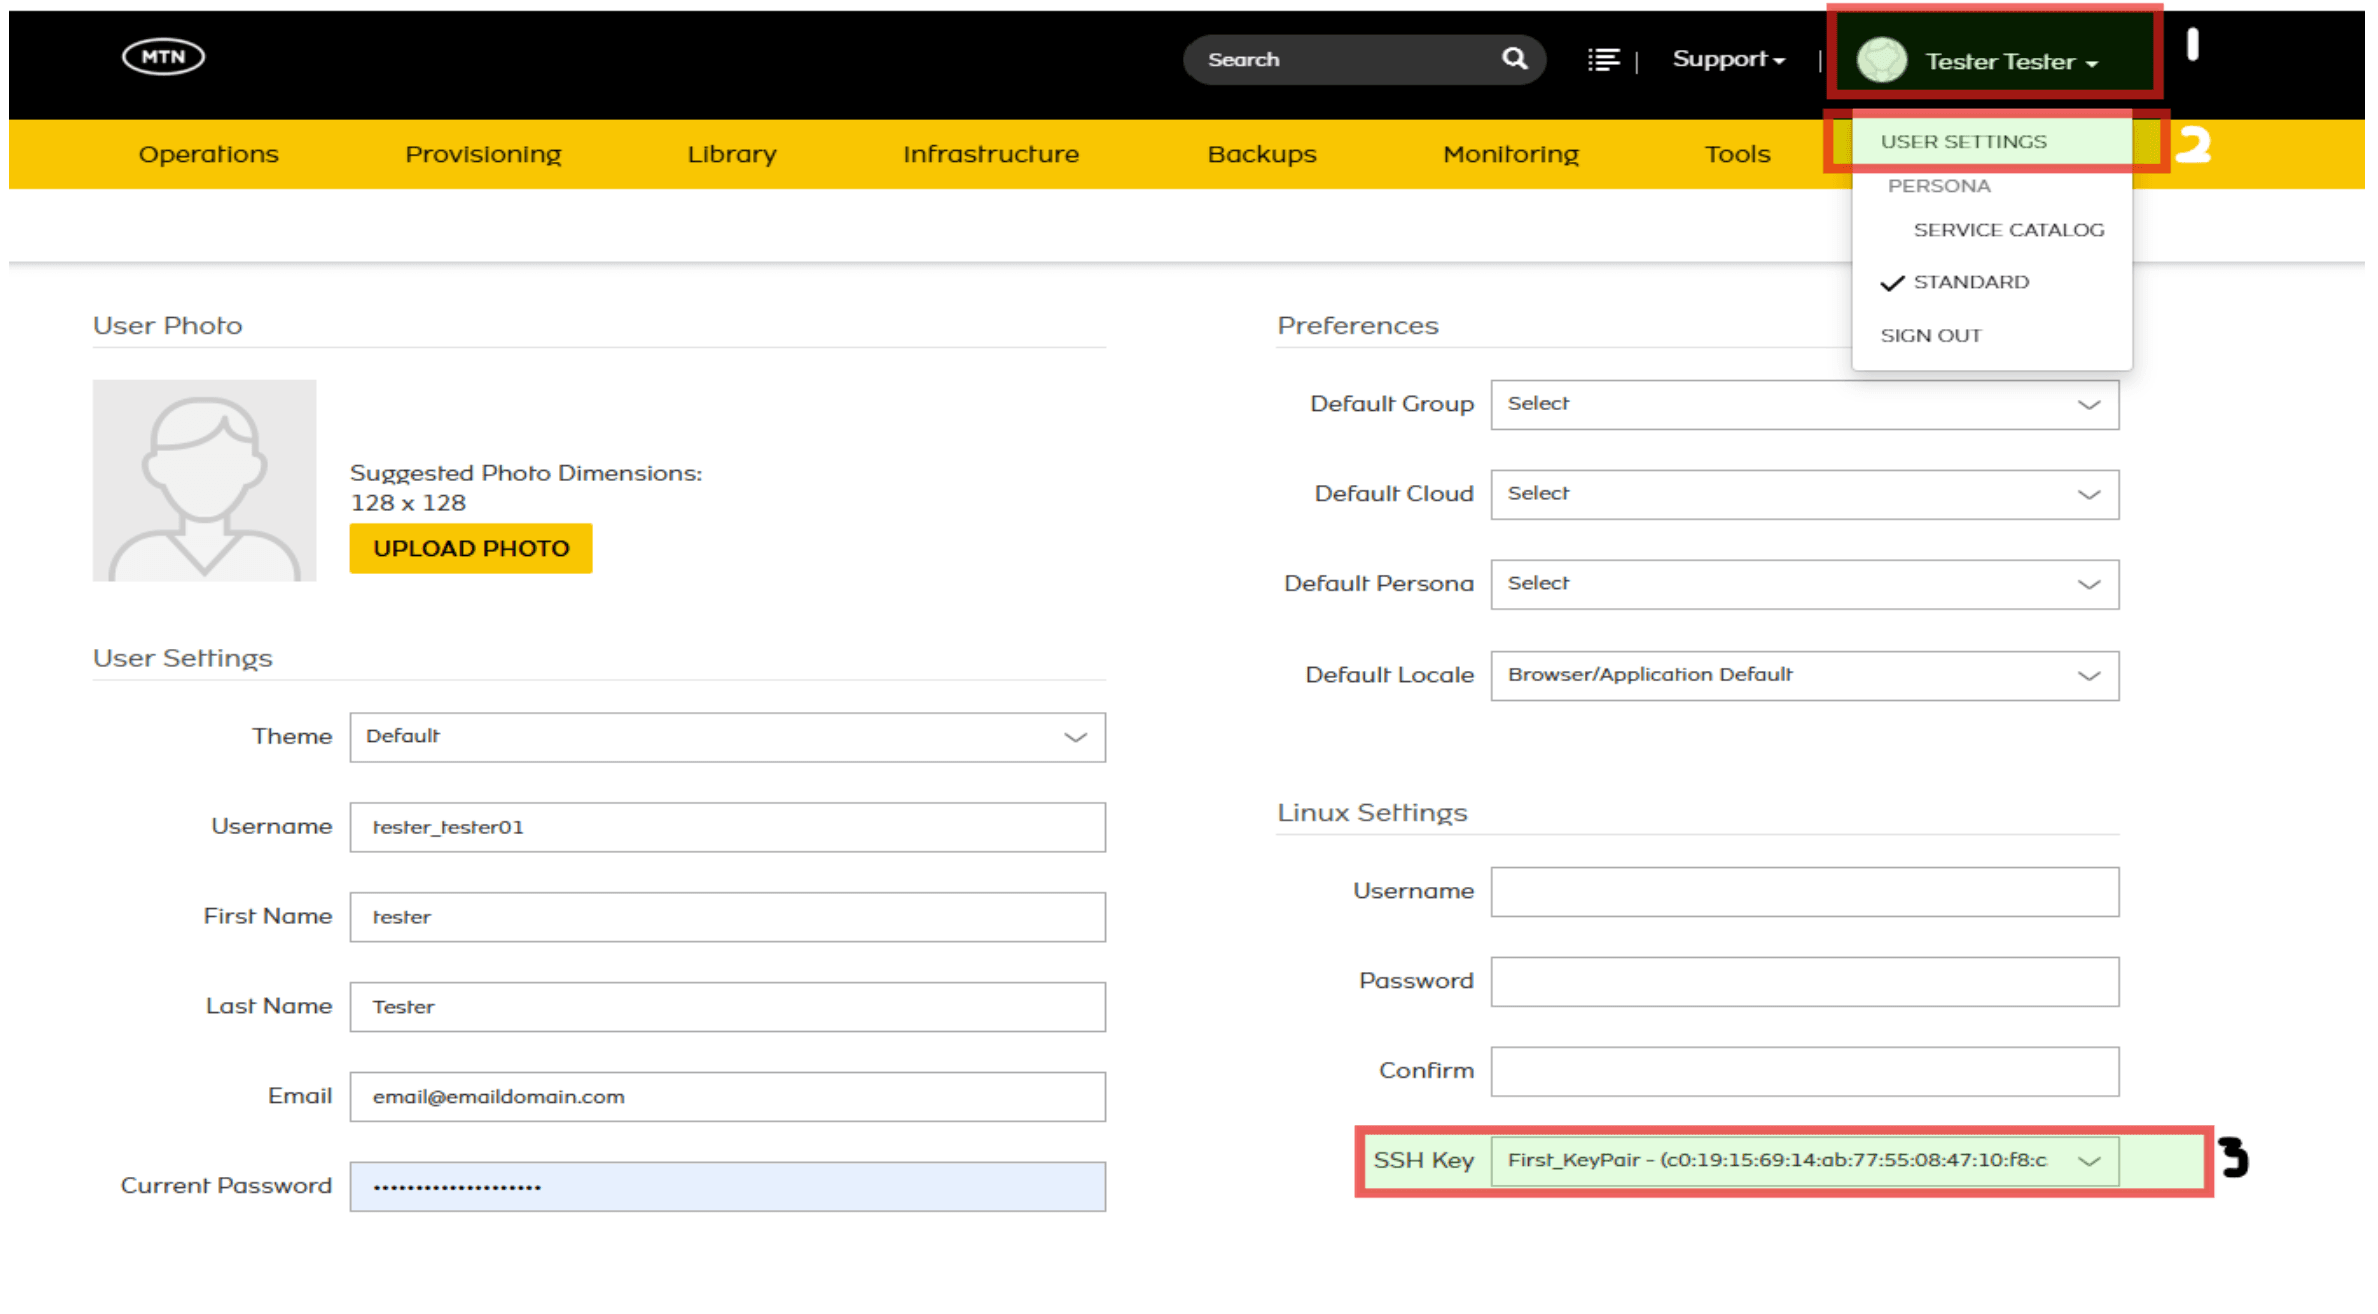Viewport: 2378px width, 1314px height.
Task: Click the MTN logo
Action: coord(163,57)
